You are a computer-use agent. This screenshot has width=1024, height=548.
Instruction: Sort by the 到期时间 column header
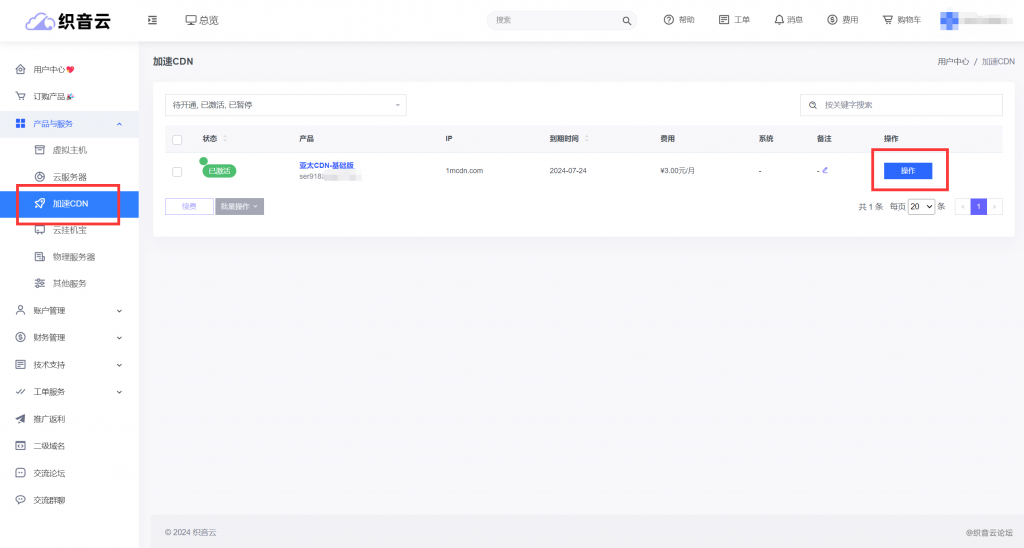[x=568, y=139]
